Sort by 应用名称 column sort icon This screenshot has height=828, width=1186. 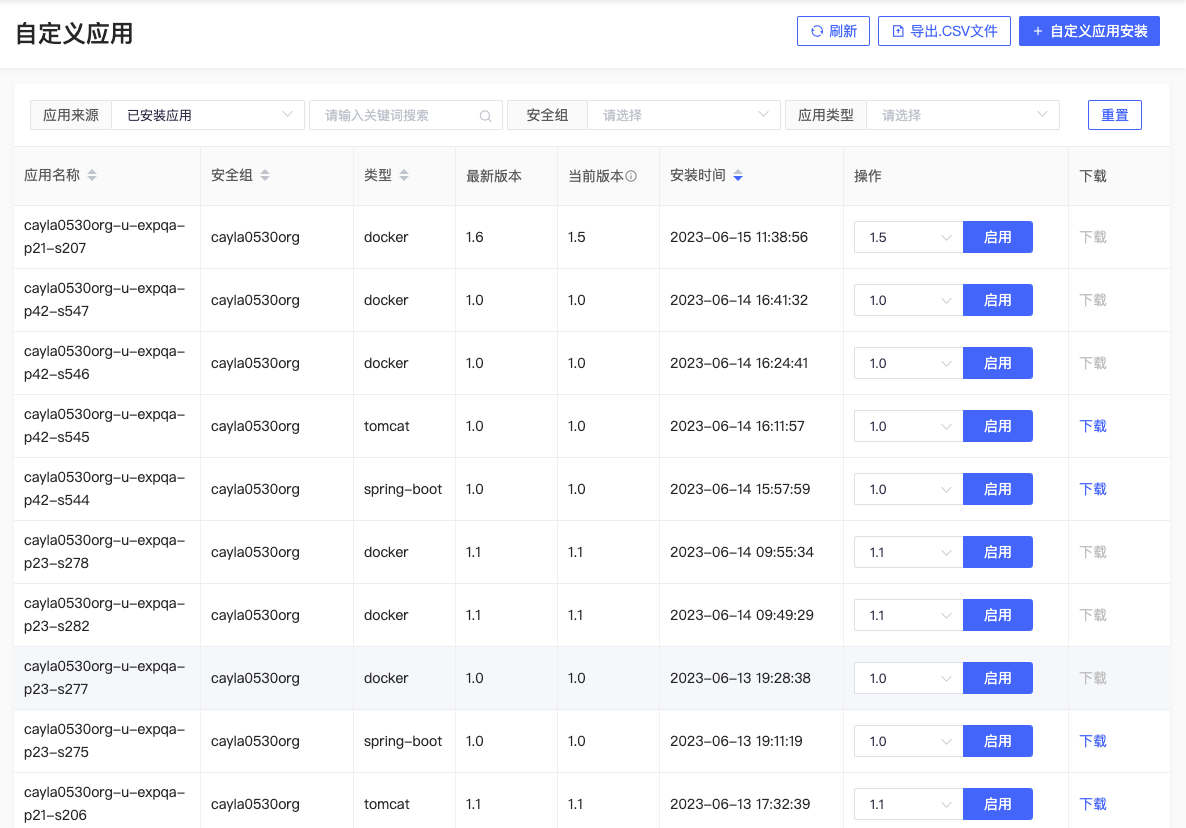[92, 175]
